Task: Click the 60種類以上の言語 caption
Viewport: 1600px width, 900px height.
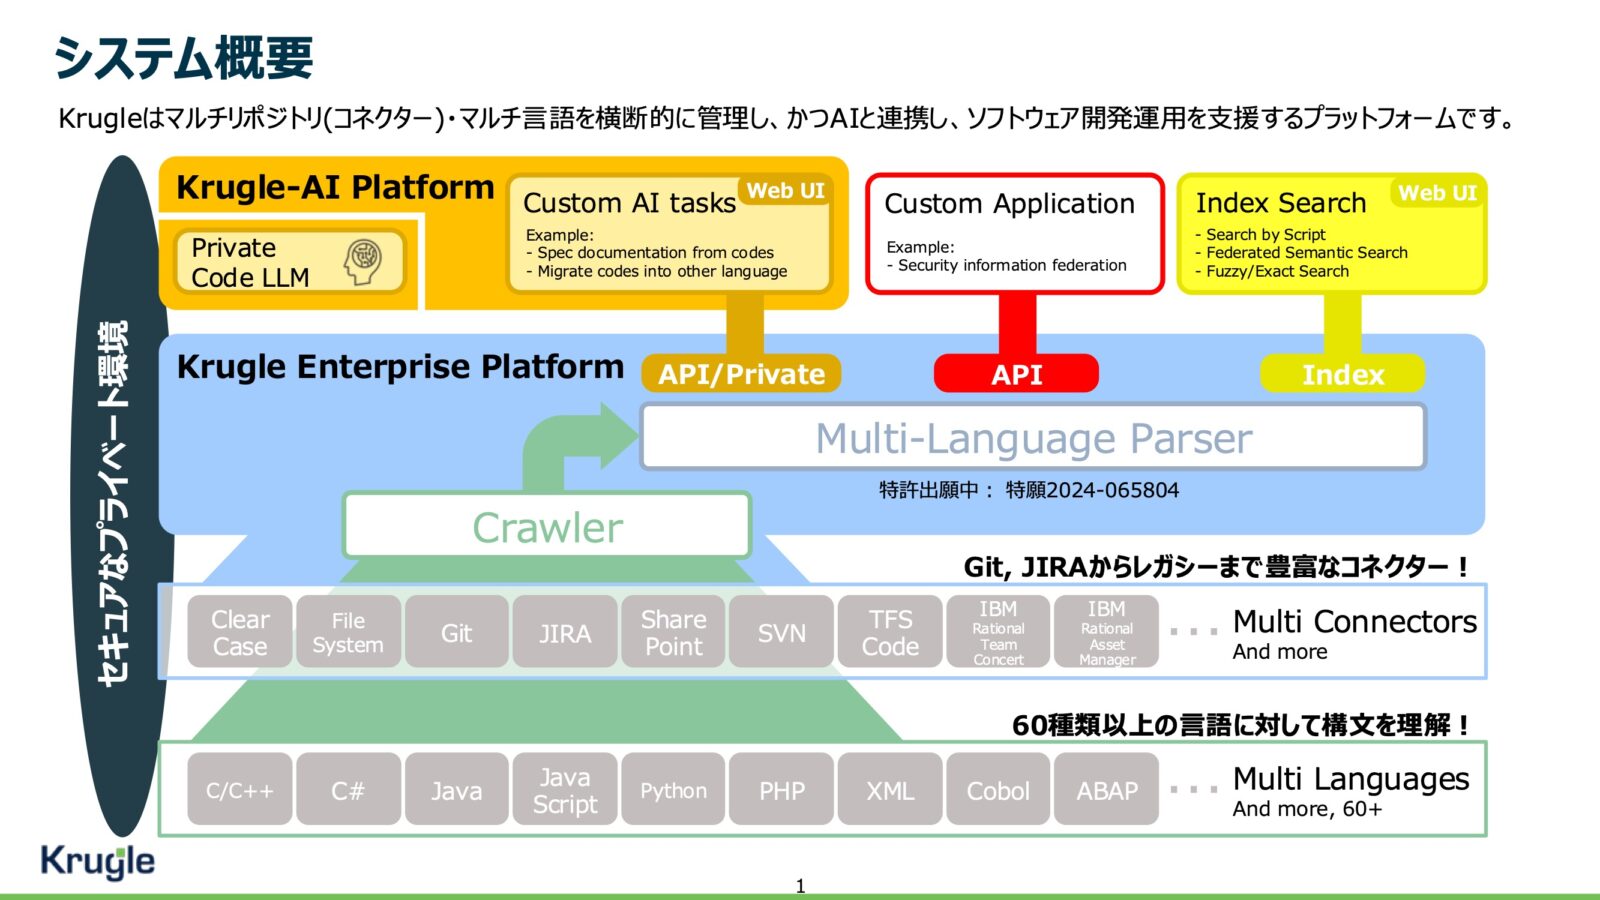Action: tap(1239, 724)
